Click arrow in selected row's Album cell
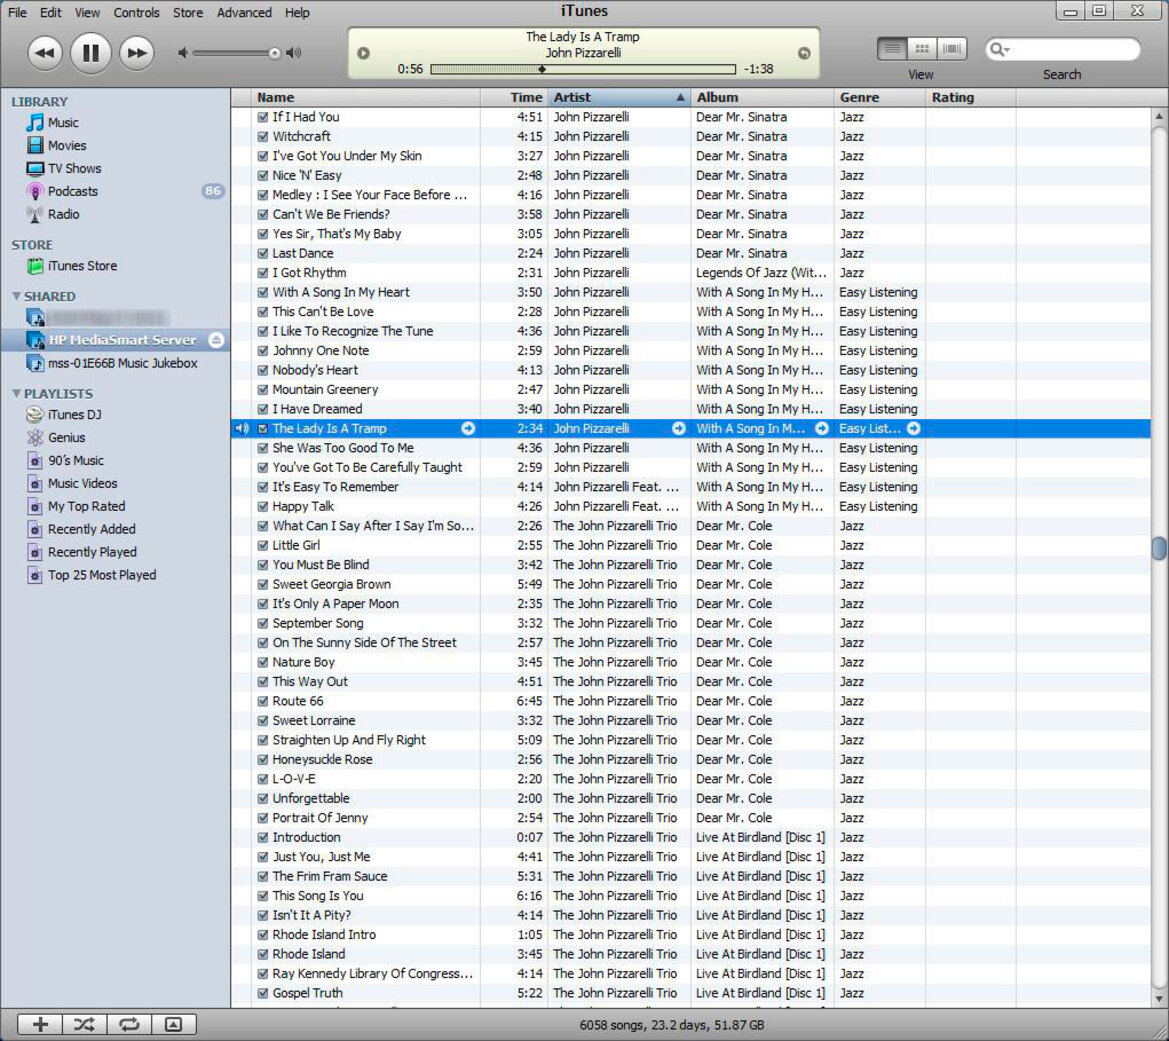Screen dimensions: 1169x1041 822,429
